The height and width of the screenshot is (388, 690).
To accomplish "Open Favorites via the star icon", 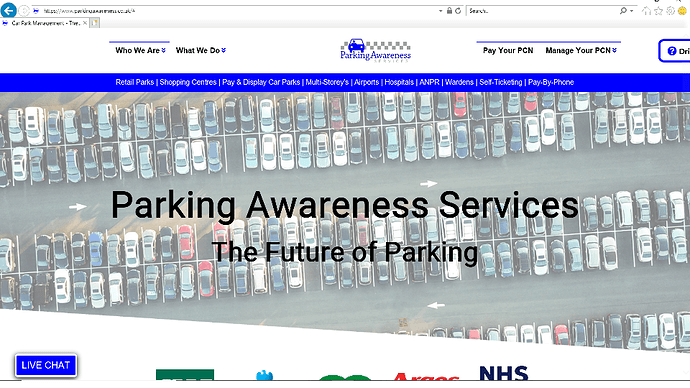I will (658, 11).
